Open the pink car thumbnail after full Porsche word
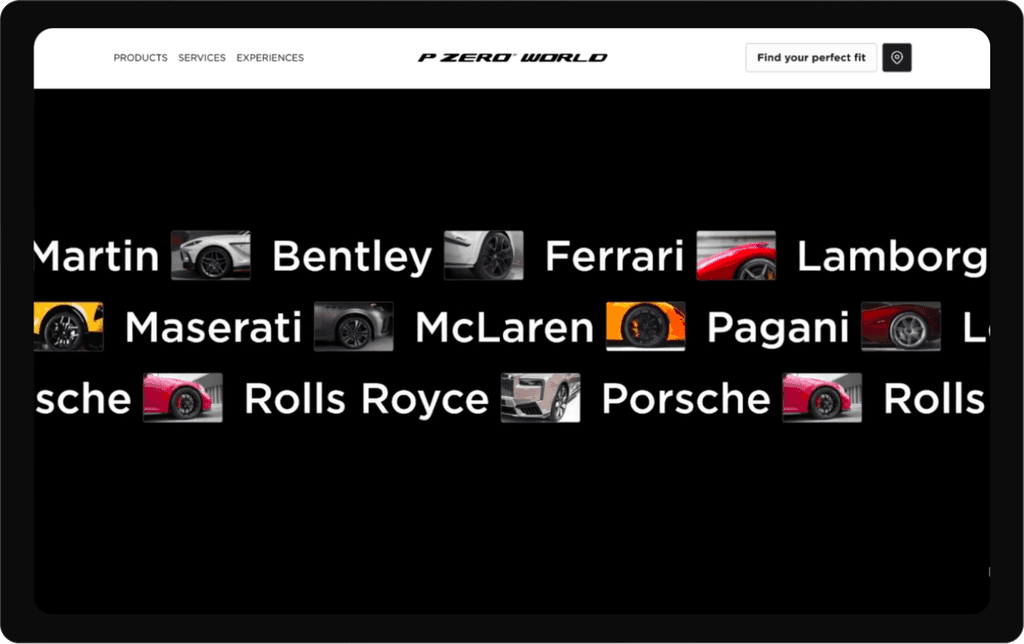Viewport: 1024px width, 644px height. pyautogui.click(x=822, y=398)
